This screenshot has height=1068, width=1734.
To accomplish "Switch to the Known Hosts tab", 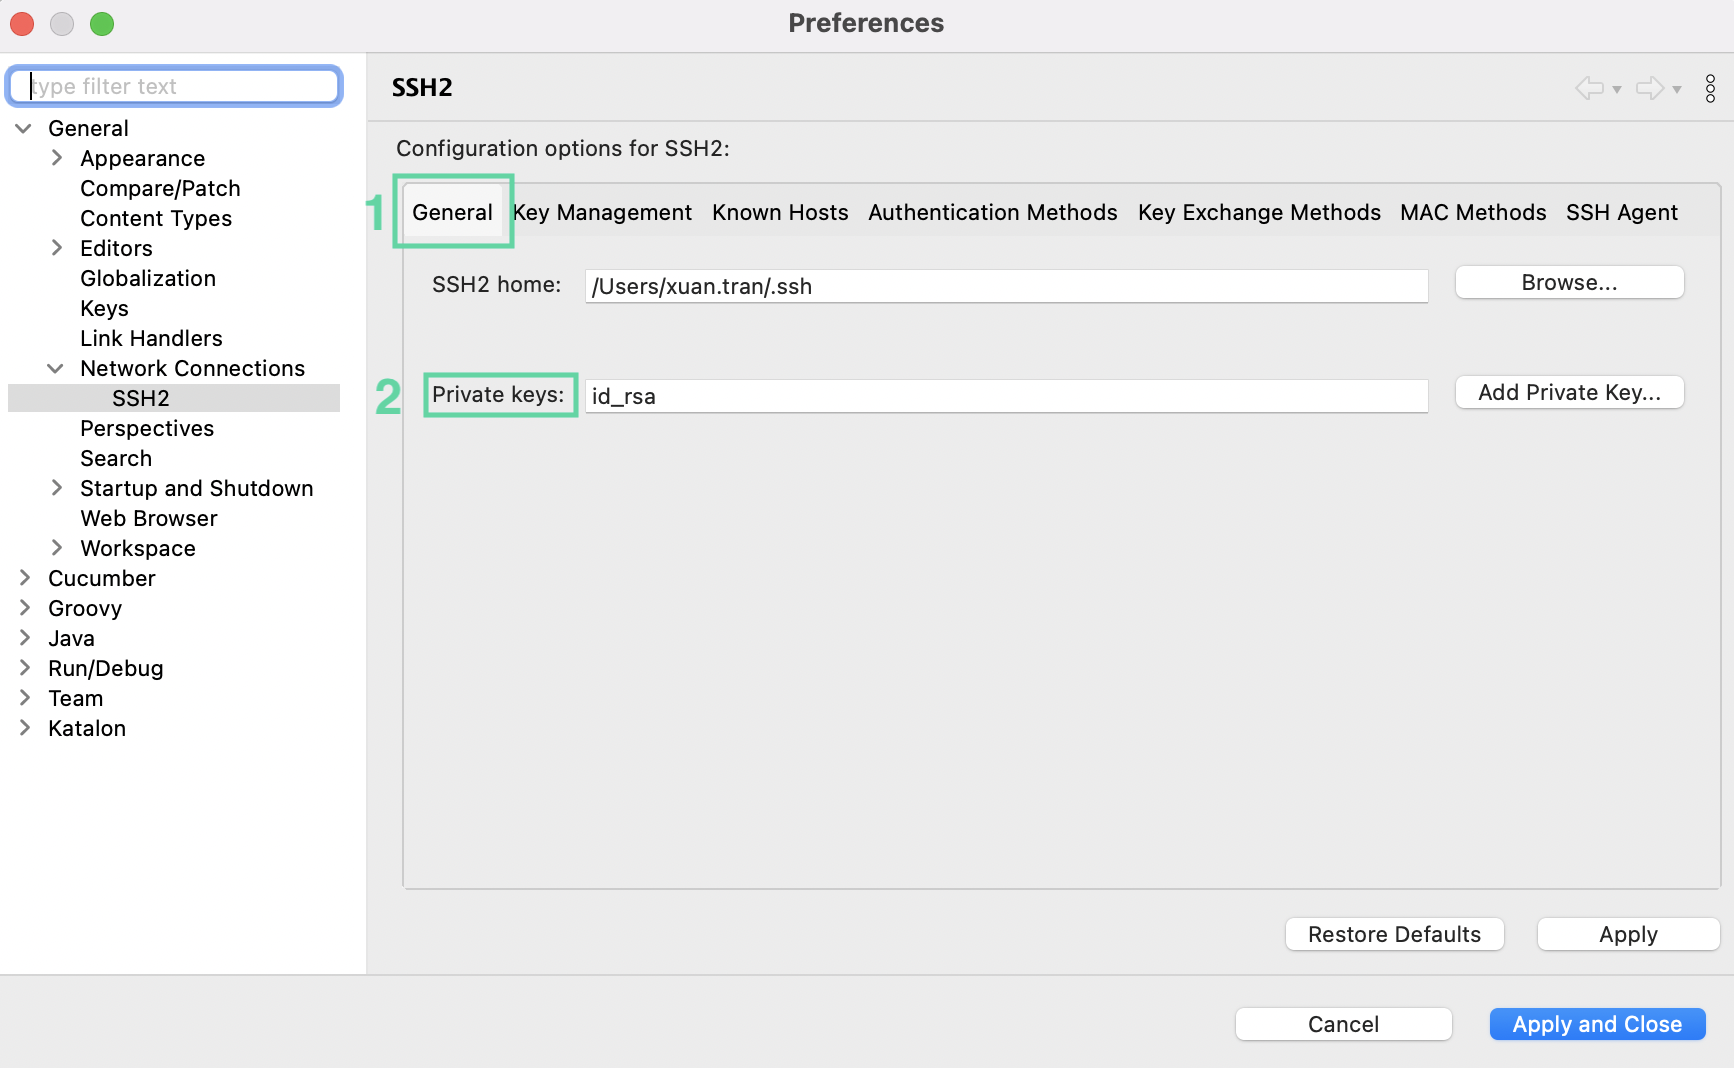I will [x=779, y=212].
